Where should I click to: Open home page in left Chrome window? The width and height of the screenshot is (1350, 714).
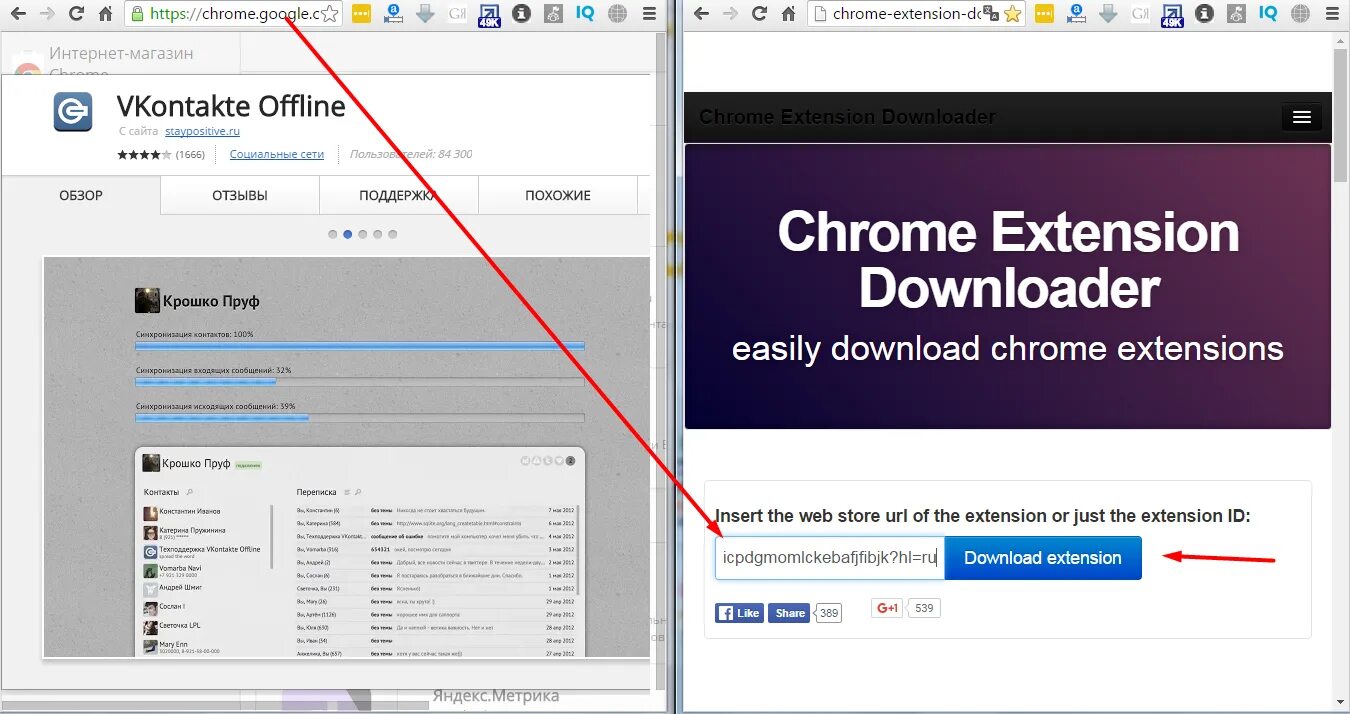click(x=105, y=14)
